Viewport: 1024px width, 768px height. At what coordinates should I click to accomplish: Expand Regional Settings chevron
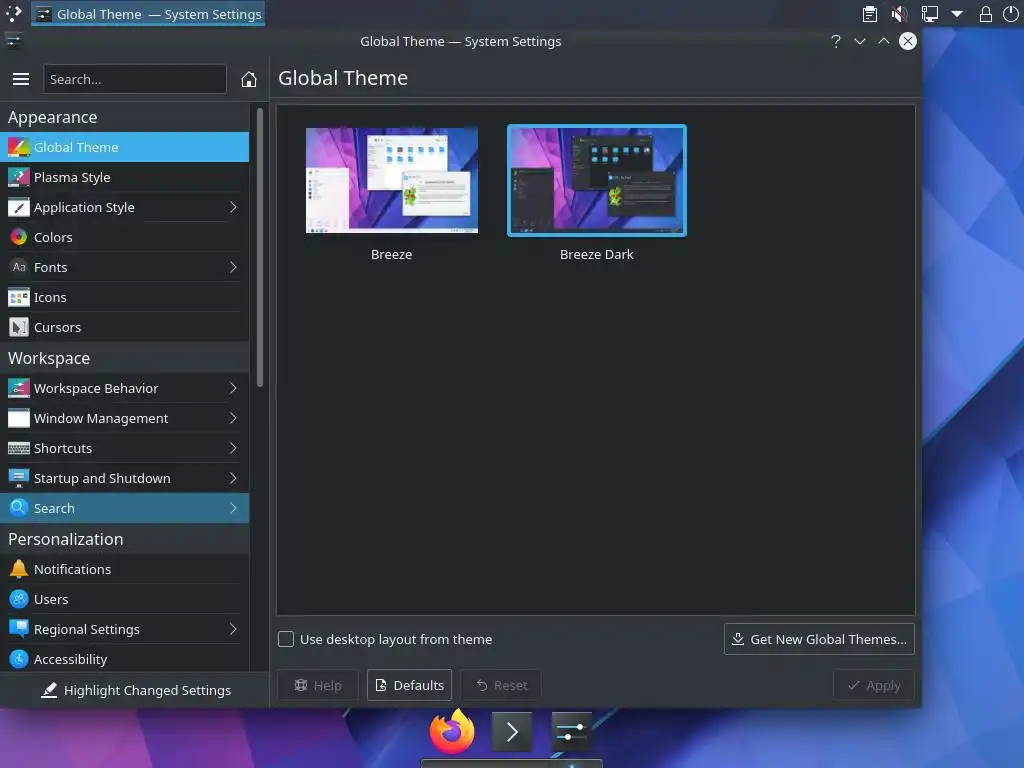[x=233, y=630]
